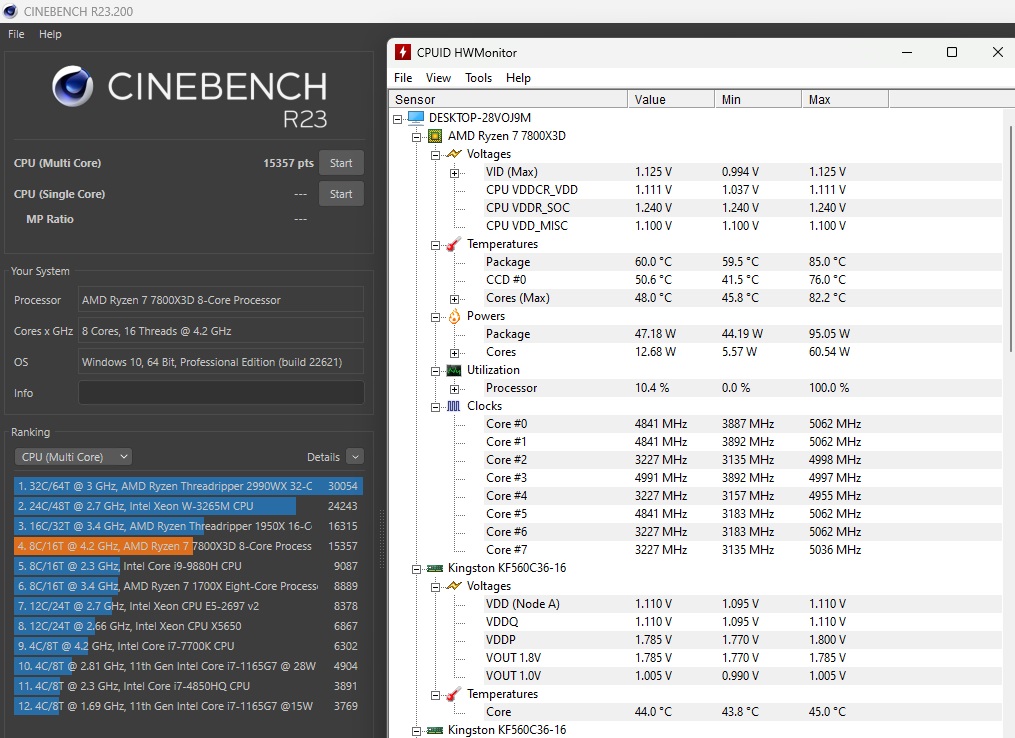Click the Cinebench logo sphere icon
This screenshot has height=738, width=1015.
click(72, 86)
